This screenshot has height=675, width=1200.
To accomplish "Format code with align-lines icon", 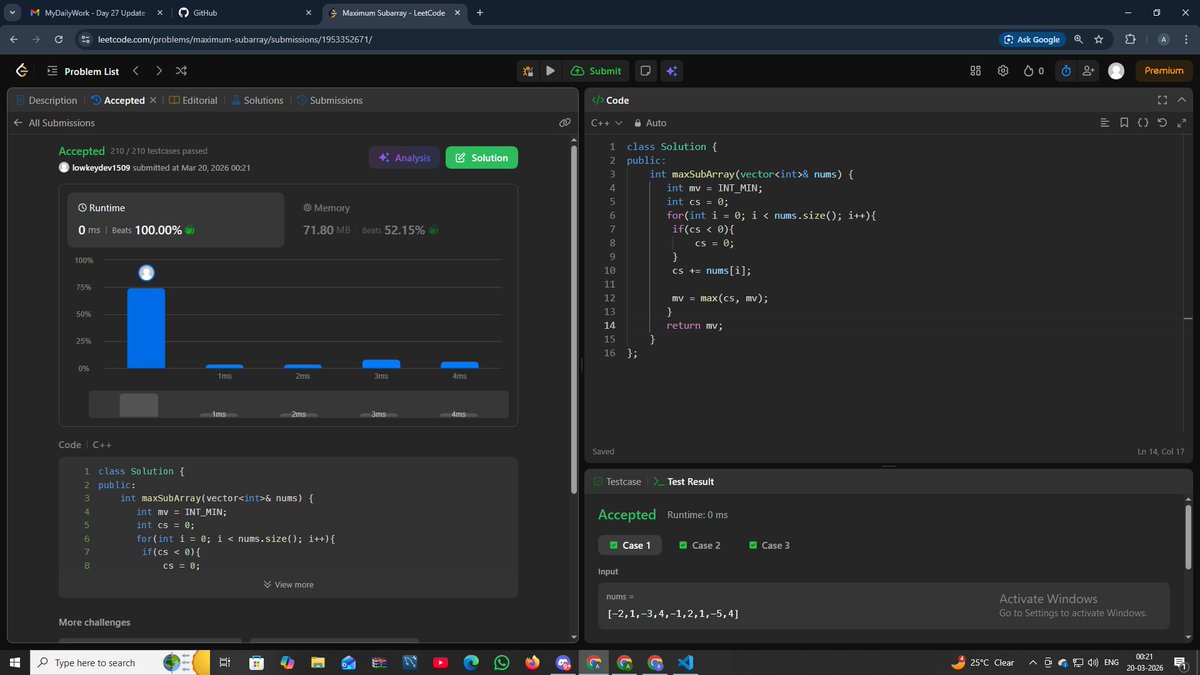I will [1105, 123].
